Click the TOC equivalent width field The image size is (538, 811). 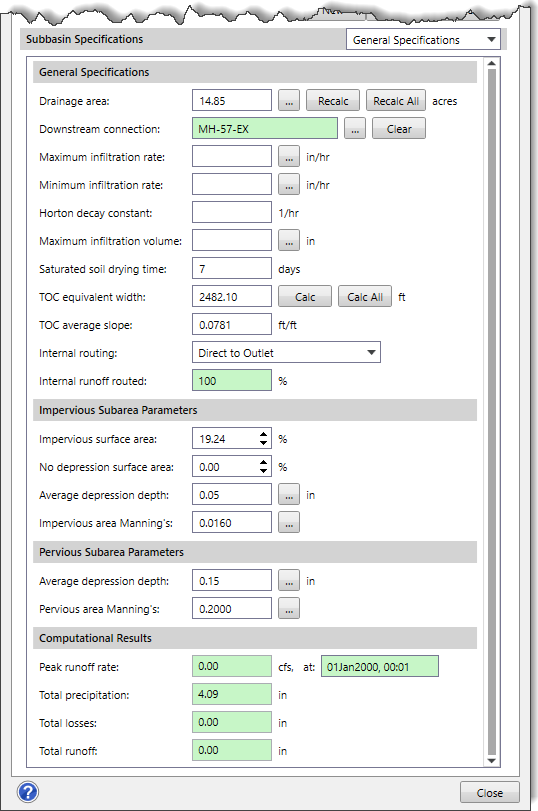[x=232, y=296]
